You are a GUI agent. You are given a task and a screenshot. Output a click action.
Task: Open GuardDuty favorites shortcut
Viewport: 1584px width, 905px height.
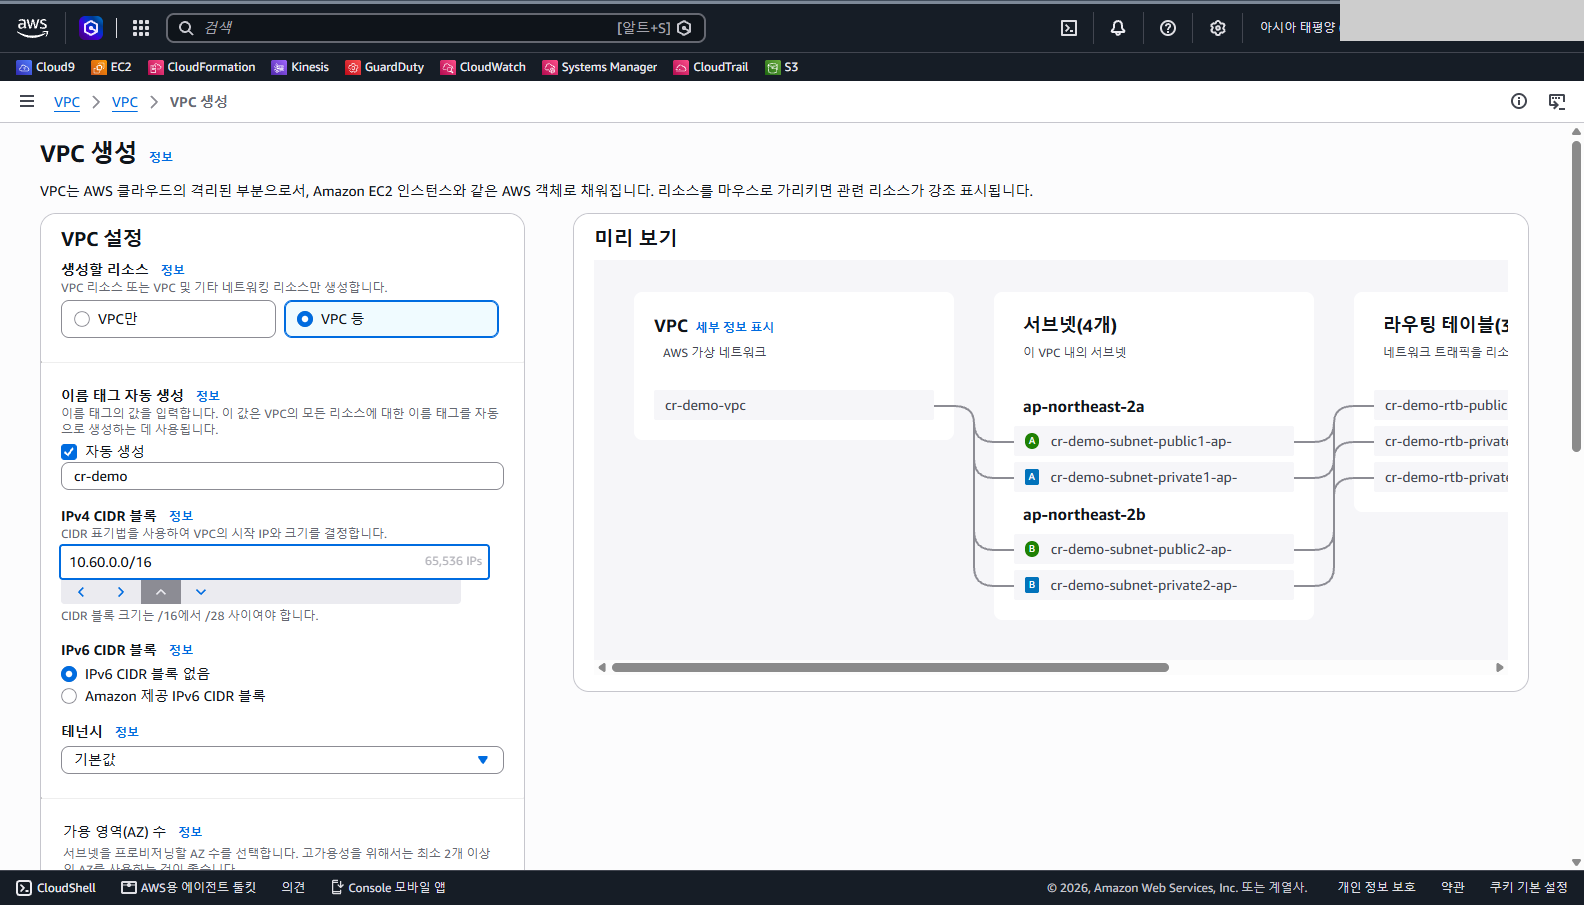tap(385, 67)
